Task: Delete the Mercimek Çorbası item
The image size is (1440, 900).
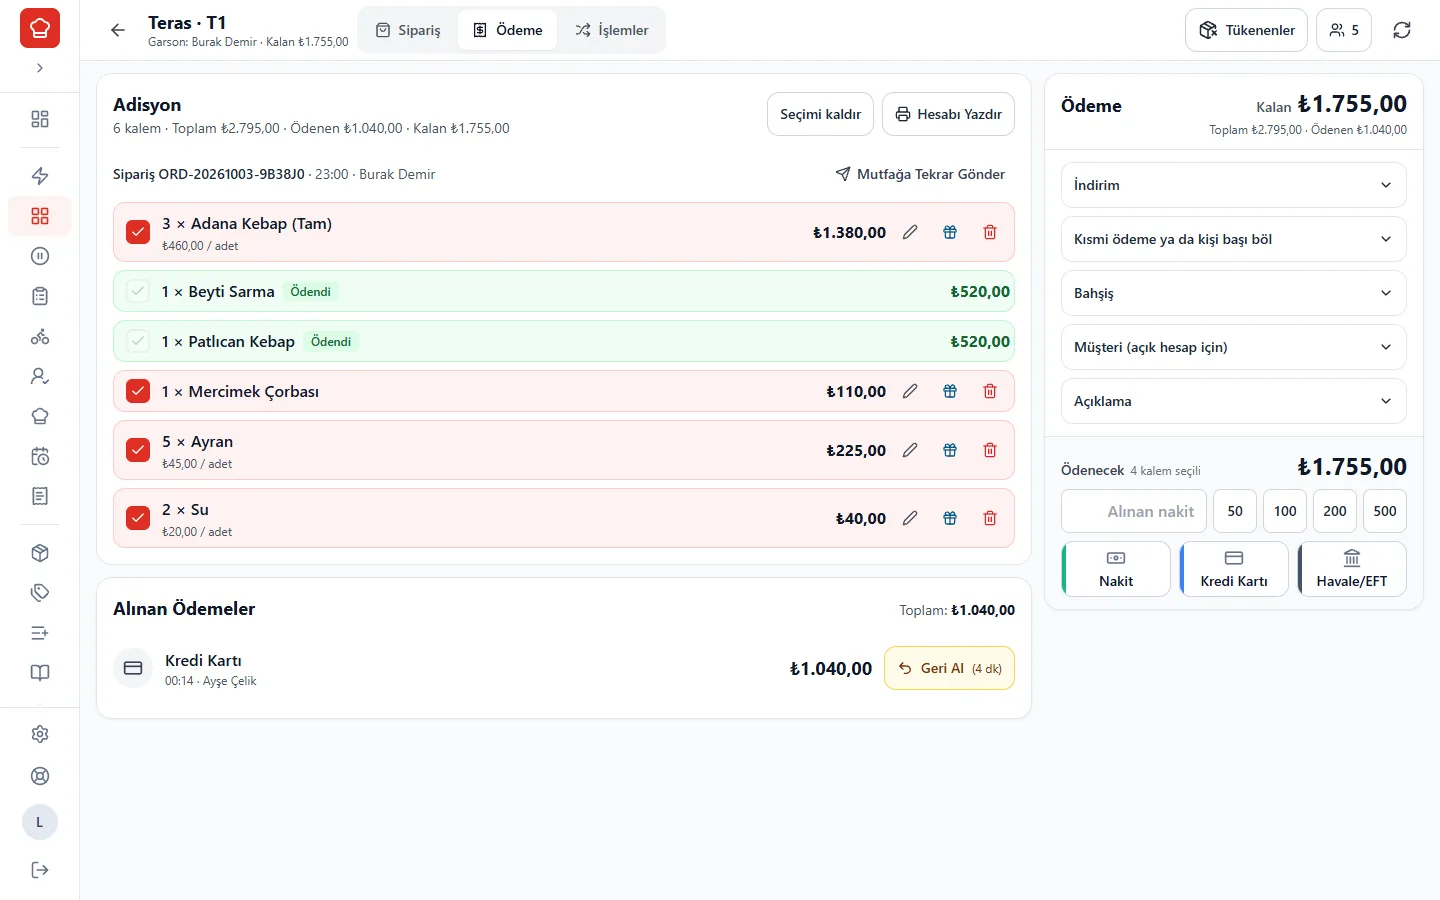Action: coord(990,391)
